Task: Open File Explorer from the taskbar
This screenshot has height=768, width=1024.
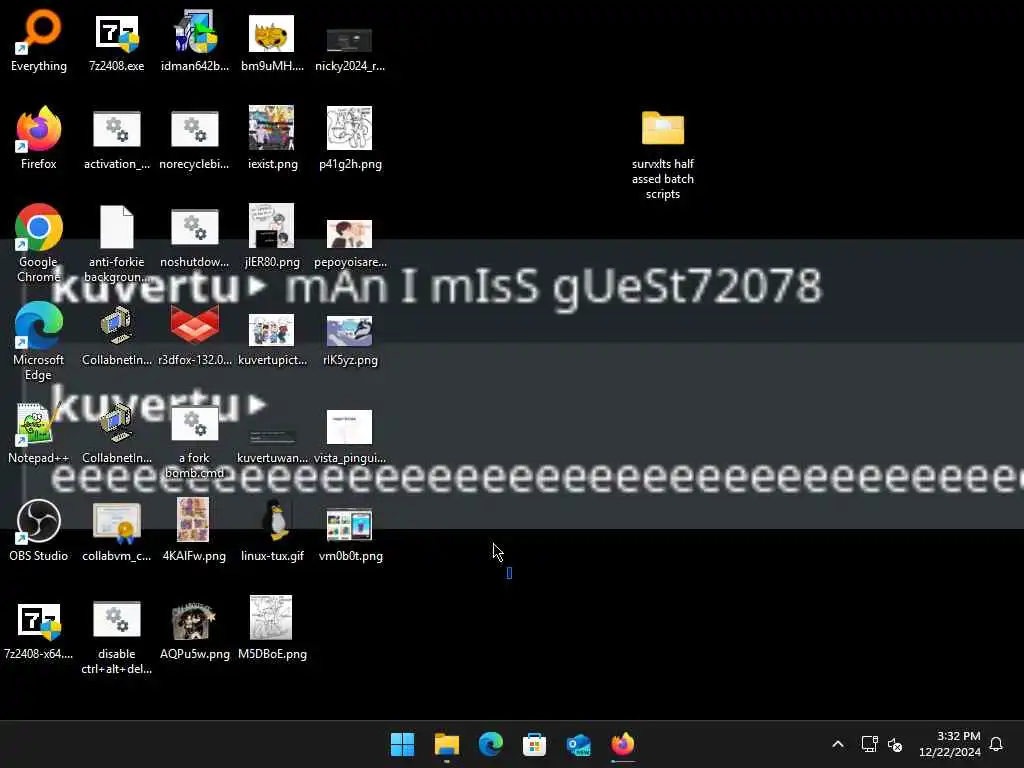Action: point(447,744)
